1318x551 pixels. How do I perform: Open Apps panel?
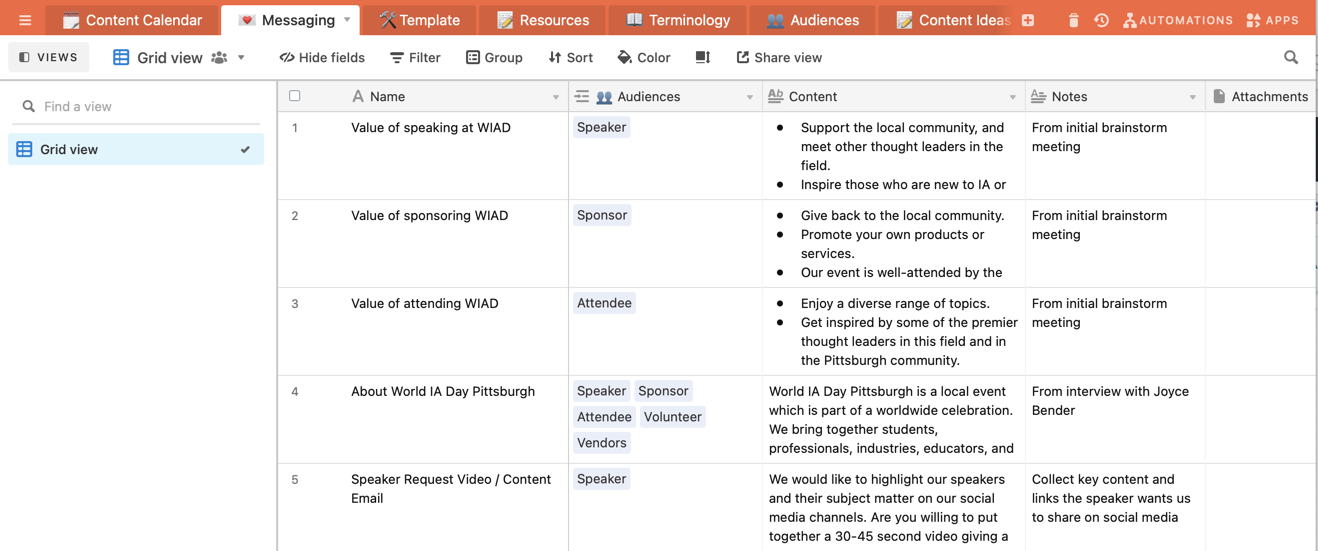click(1272, 20)
